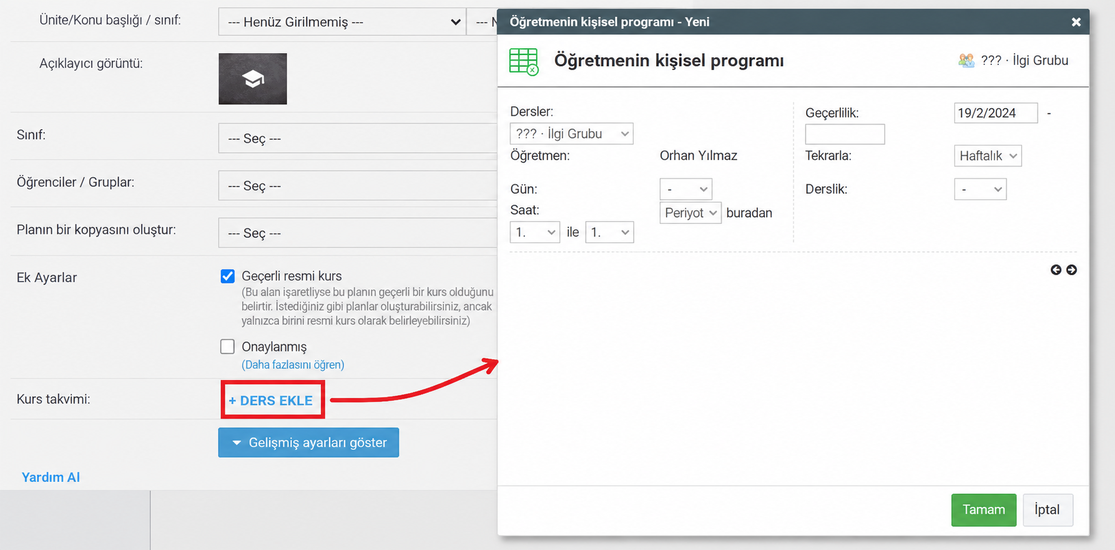This screenshot has height=550, width=1115.
Task: Open the Dersler dropdown
Action: [x=571, y=134]
